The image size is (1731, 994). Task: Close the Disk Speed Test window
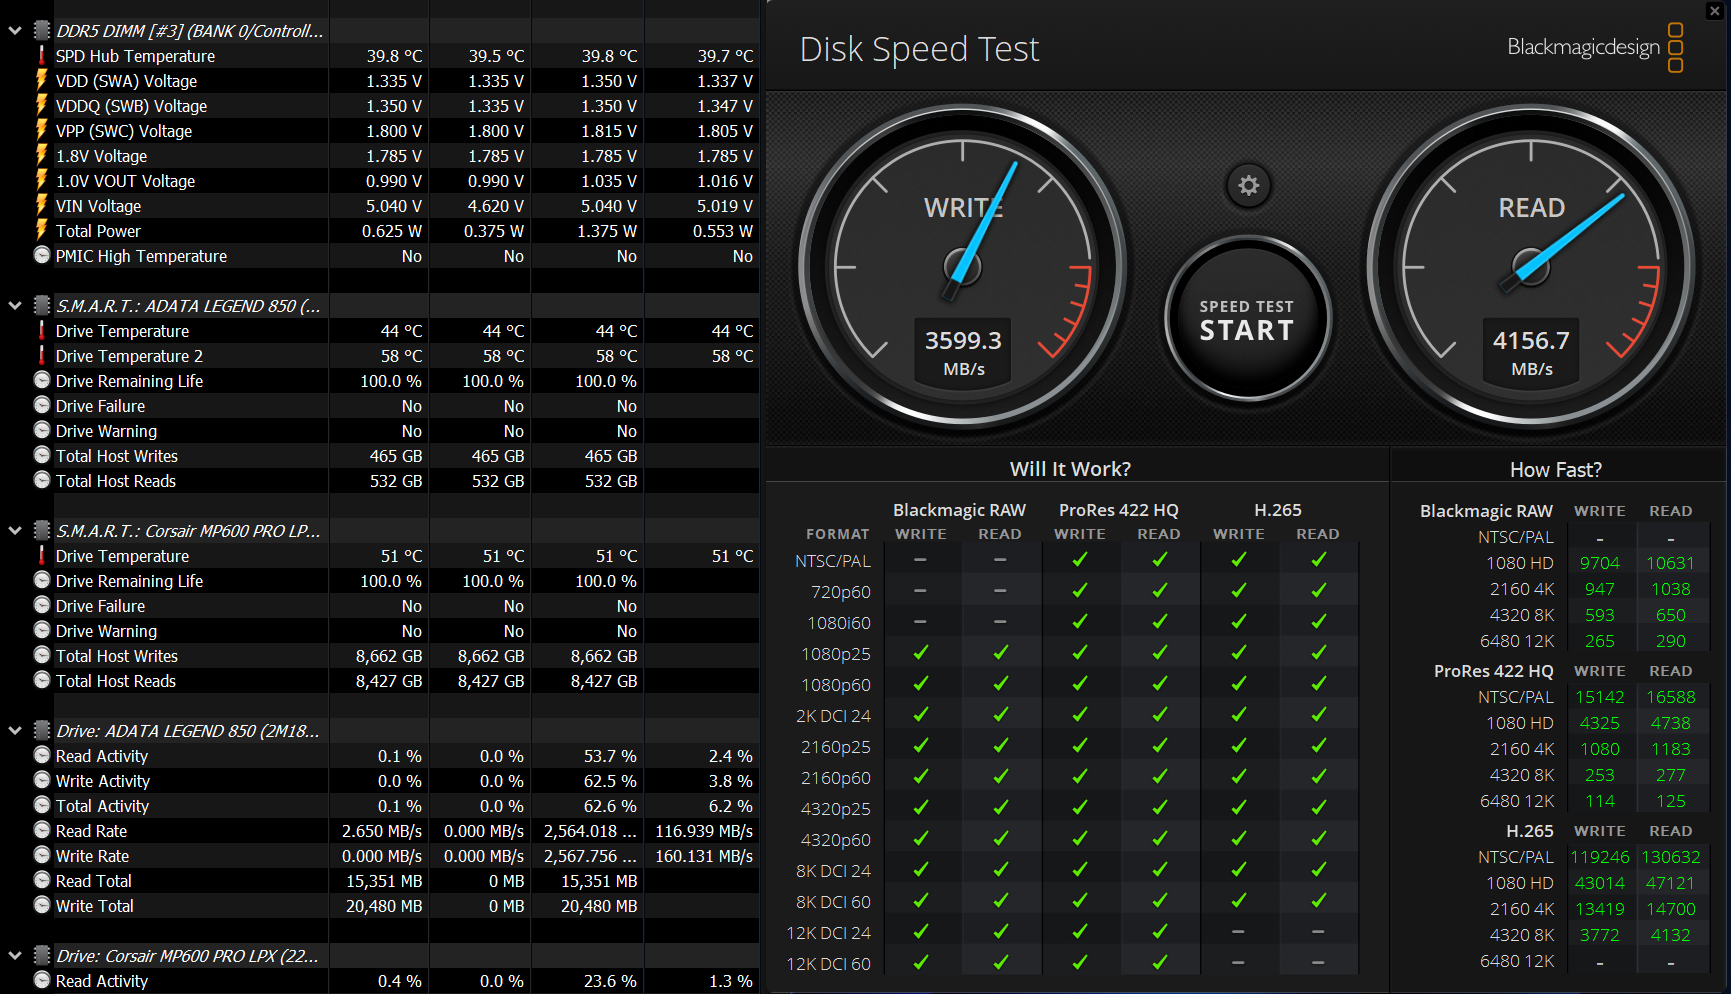click(x=1715, y=10)
